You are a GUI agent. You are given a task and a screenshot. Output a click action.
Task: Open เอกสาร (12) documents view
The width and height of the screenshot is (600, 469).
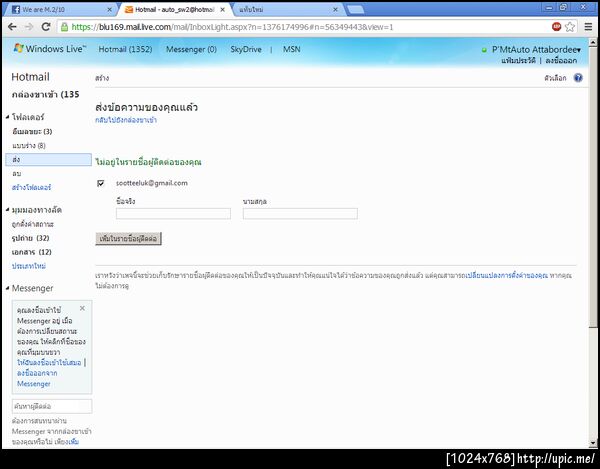pyautogui.click(x=32, y=252)
